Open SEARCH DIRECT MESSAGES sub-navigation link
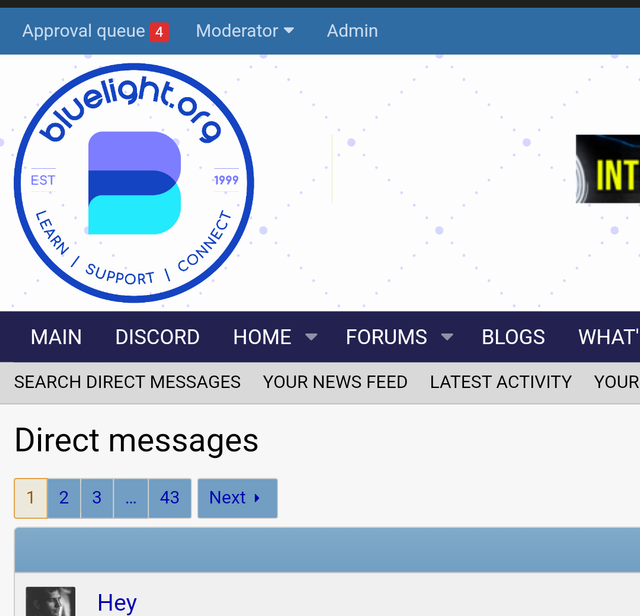The width and height of the screenshot is (640, 616). 127,382
